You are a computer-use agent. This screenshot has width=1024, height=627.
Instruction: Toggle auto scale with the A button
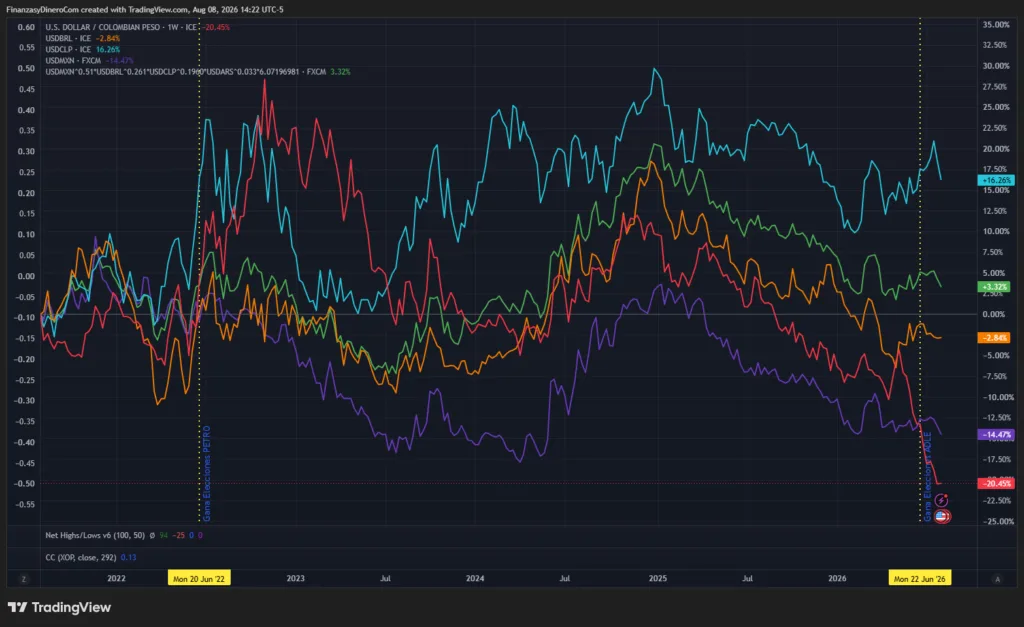[997, 579]
